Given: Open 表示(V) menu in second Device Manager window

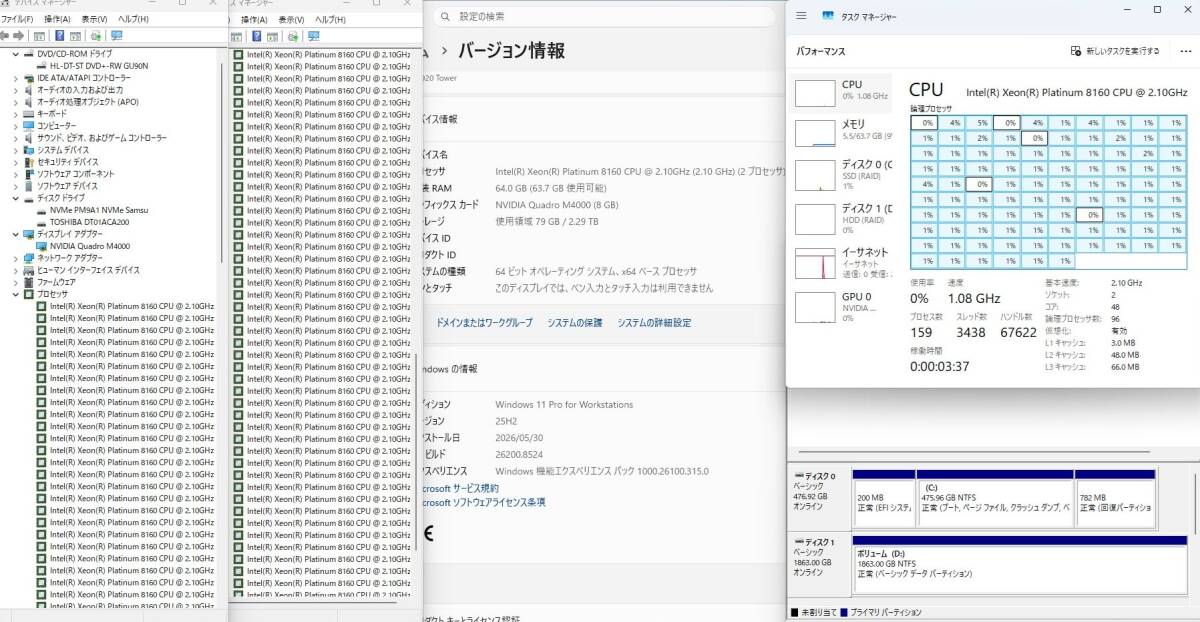Looking at the screenshot, I should (x=291, y=19).
